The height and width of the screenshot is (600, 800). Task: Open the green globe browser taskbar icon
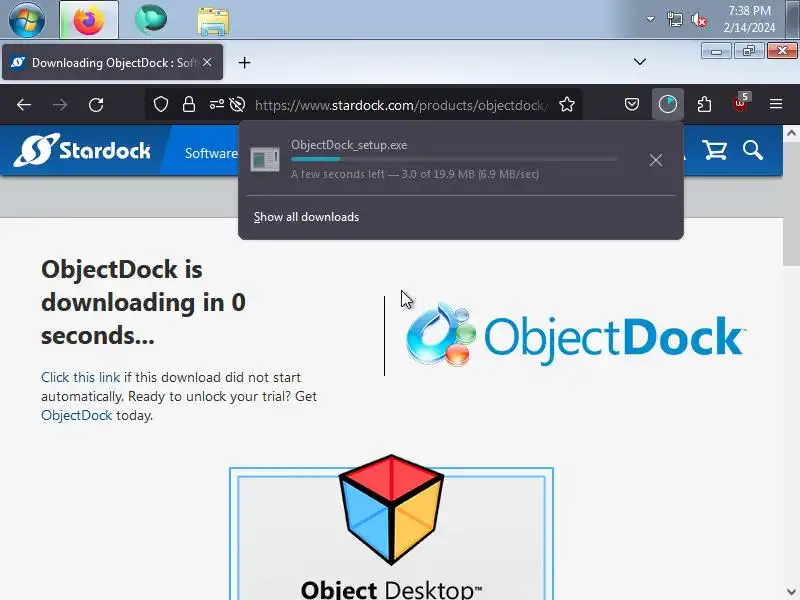(x=151, y=20)
